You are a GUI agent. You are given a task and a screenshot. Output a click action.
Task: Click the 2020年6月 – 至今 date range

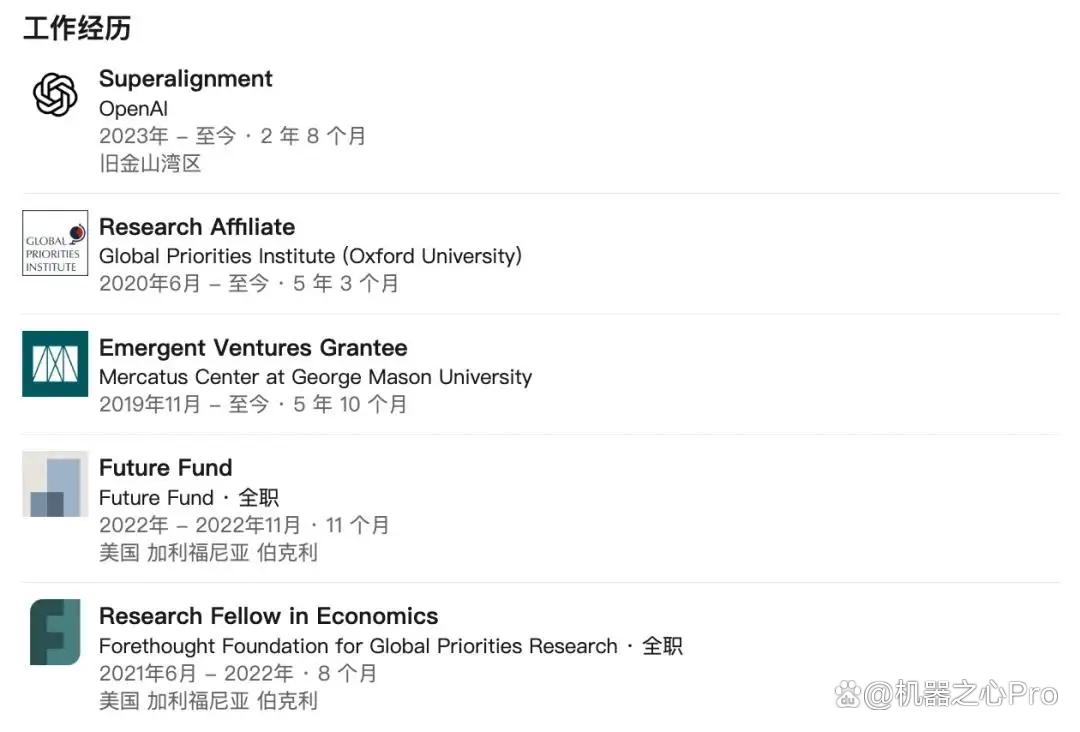pos(184,283)
